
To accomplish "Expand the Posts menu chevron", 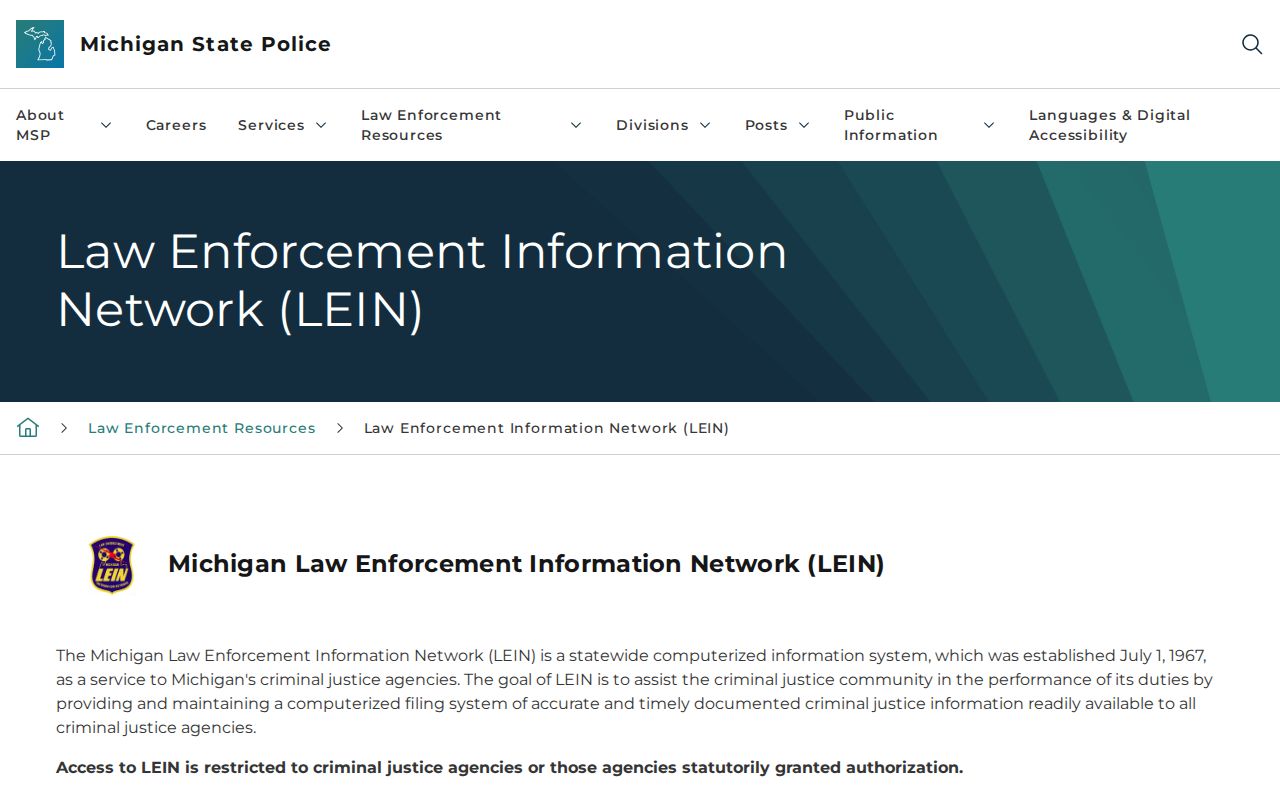I will click(x=804, y=125).
